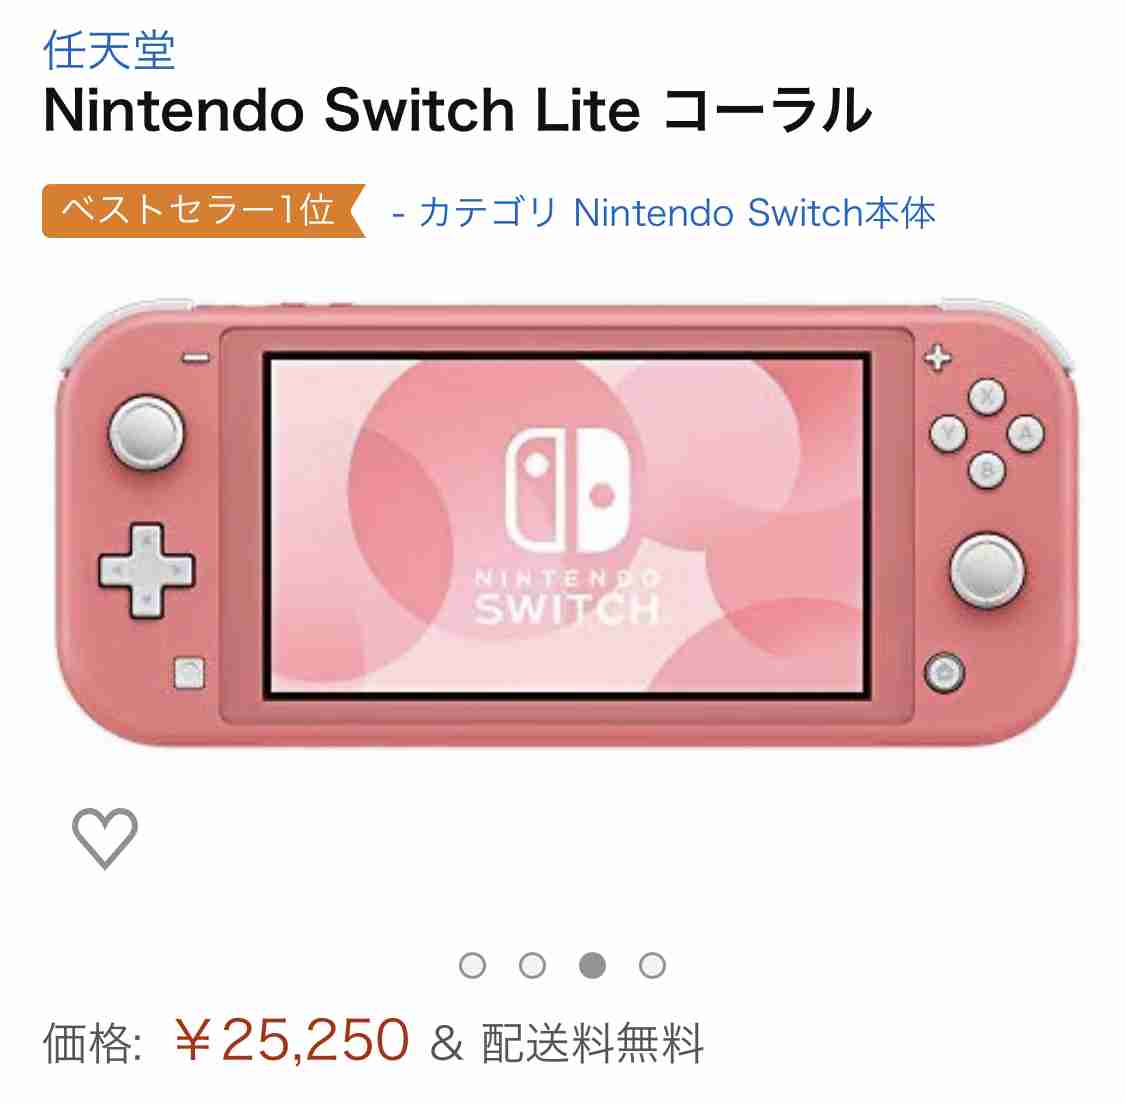Click the D-pad on the console image
This screenshot has height=1103, width=1125.
pos(146,571)
